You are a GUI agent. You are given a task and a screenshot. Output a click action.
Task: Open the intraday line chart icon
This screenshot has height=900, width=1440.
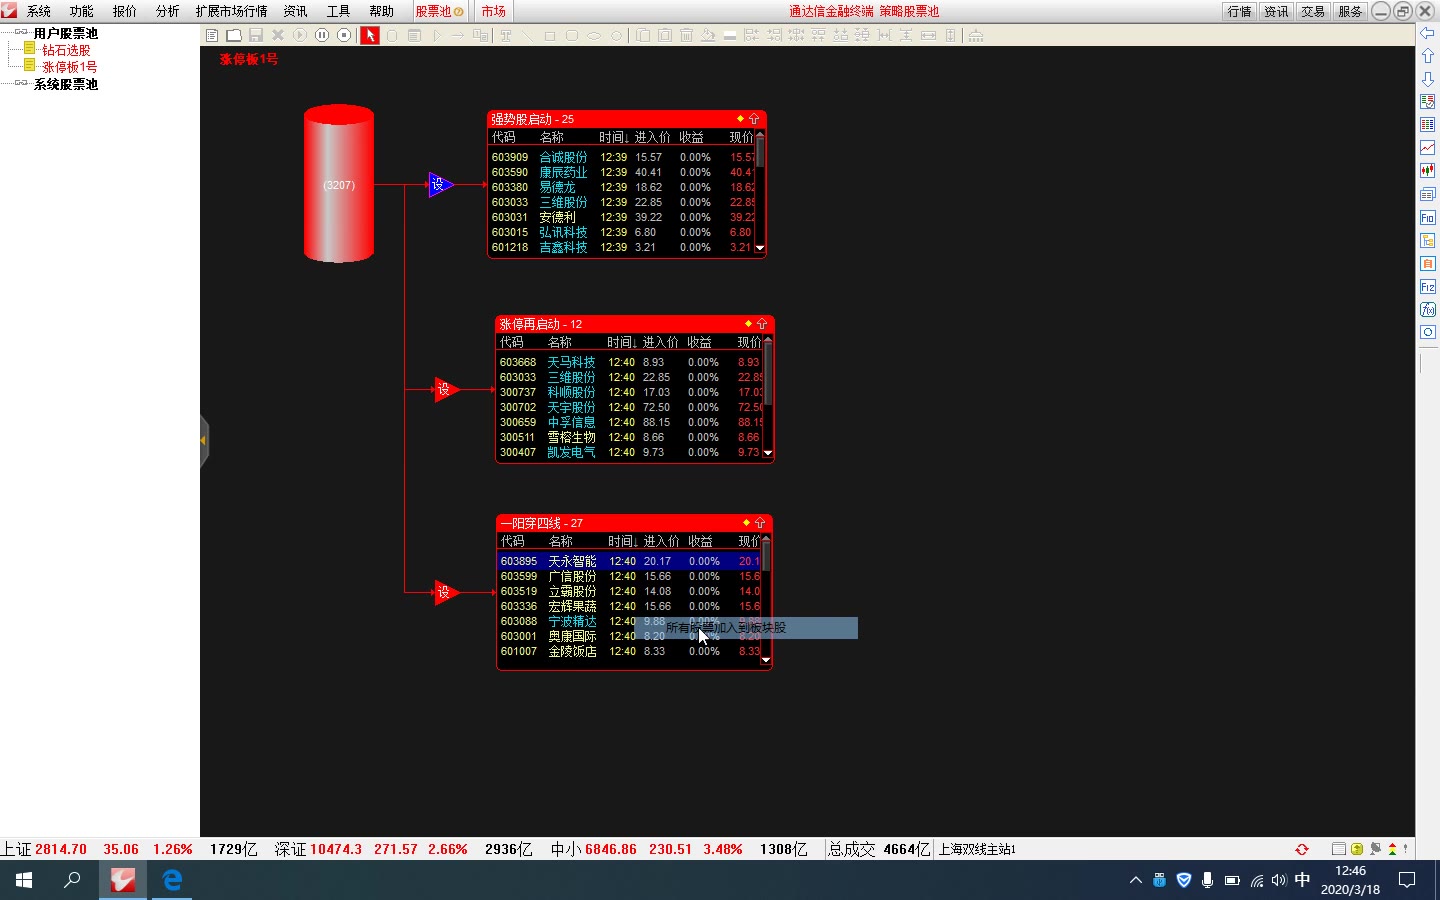[1428, 148]
